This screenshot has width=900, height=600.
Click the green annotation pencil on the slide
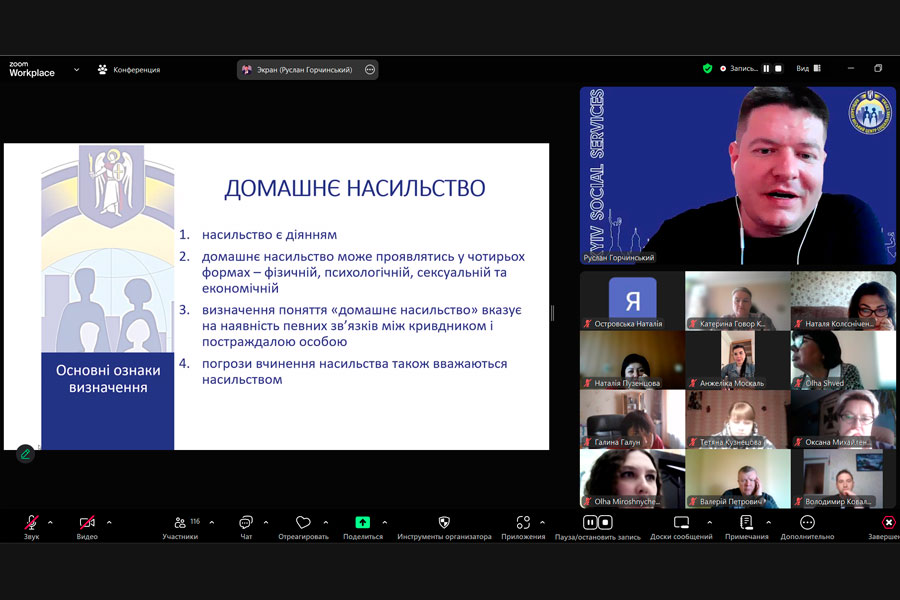click(25, 454)
